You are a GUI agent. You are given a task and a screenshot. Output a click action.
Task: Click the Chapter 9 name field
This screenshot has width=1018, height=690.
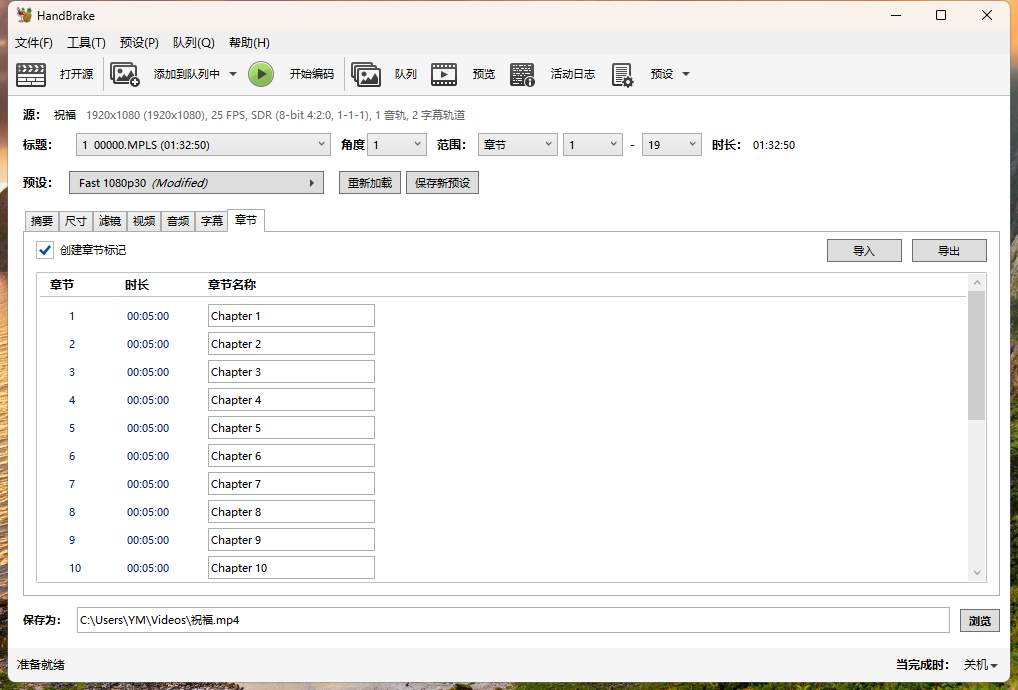[292, 539]
